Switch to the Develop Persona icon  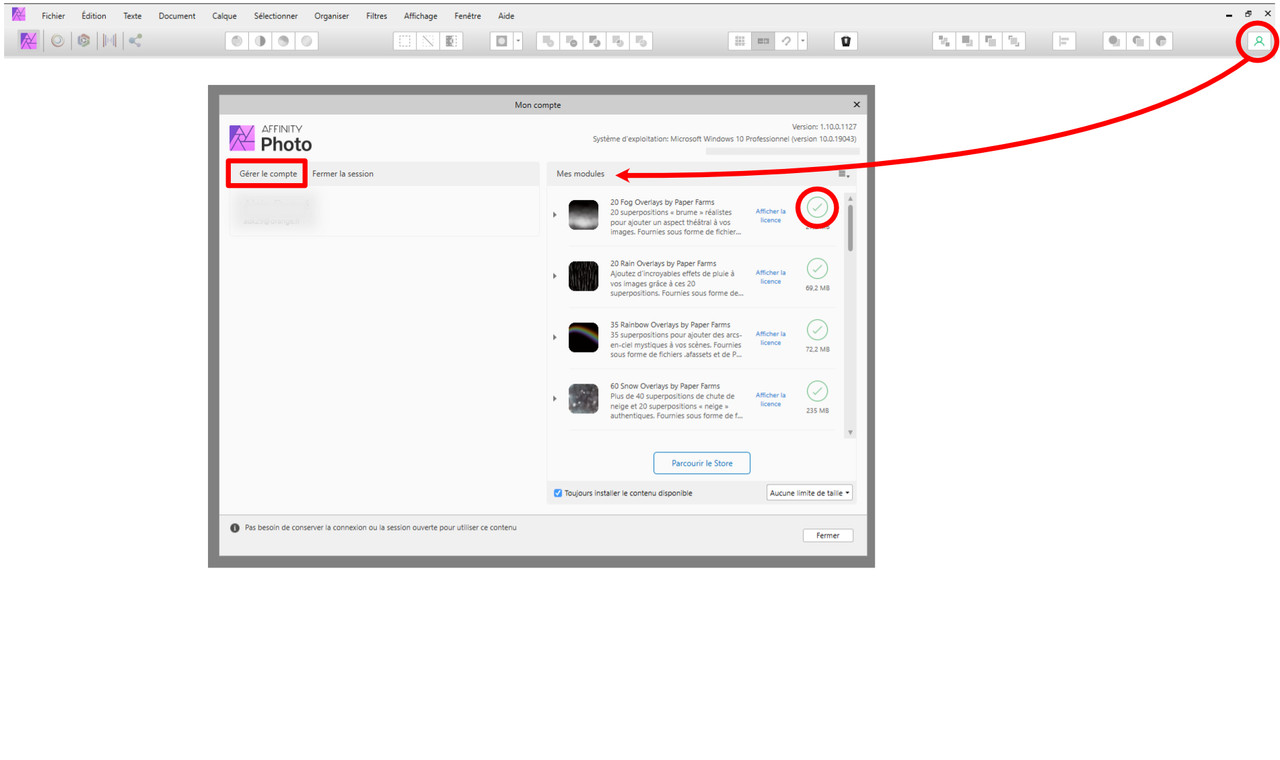[84, 41]
